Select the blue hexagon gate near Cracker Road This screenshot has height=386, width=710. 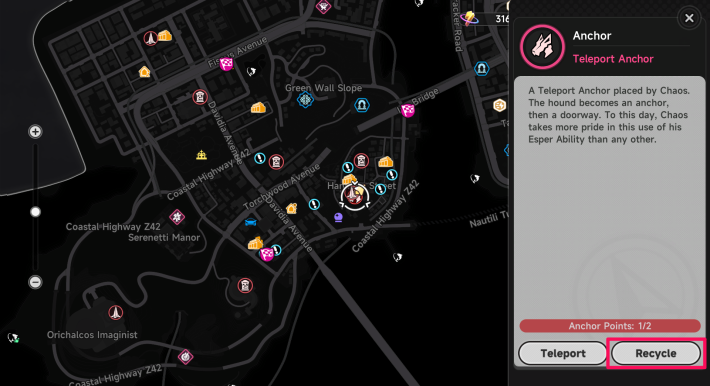click(481, 69)
